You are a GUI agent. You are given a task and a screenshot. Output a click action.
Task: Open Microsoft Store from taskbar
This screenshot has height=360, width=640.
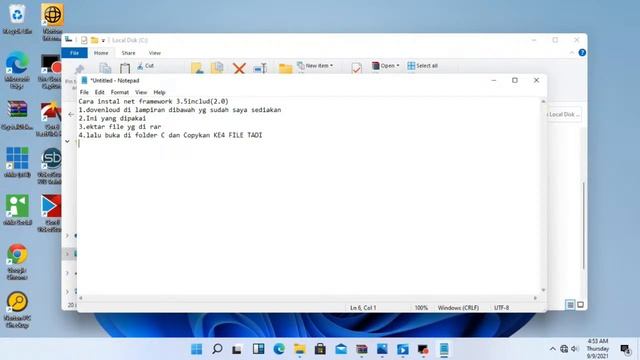[320, 349]
